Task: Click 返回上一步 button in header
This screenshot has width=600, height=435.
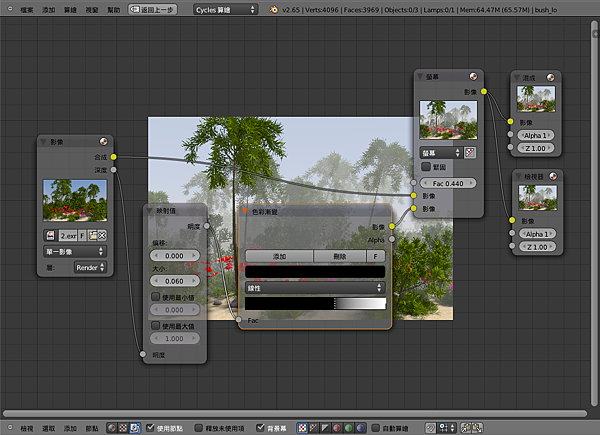Action: 153,10
